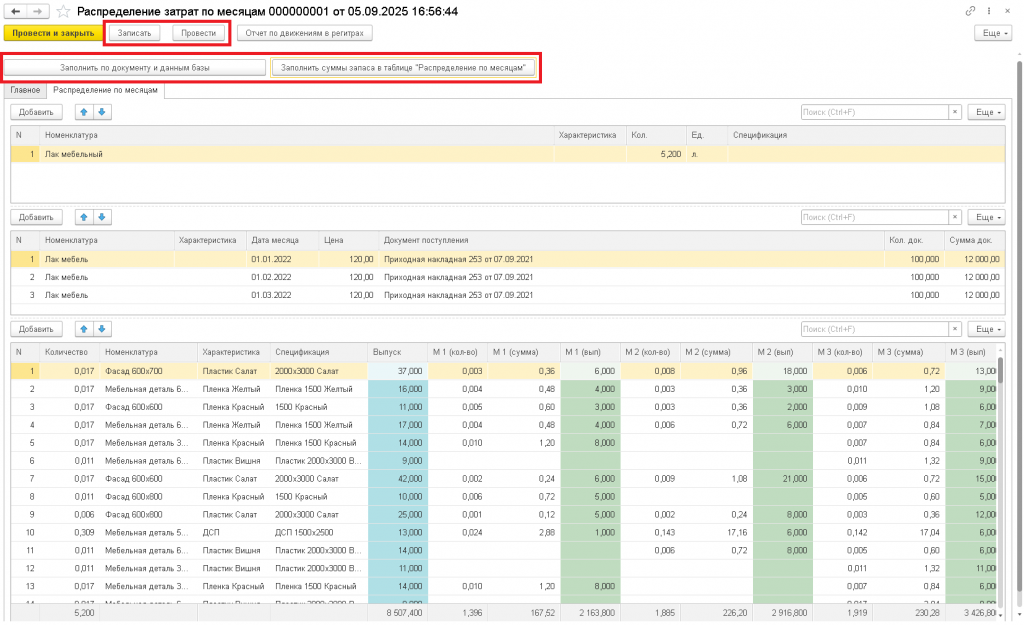This screenshot has height=625, width=1024.
Task: Move row up in top table
Action: tap(84, 112)
